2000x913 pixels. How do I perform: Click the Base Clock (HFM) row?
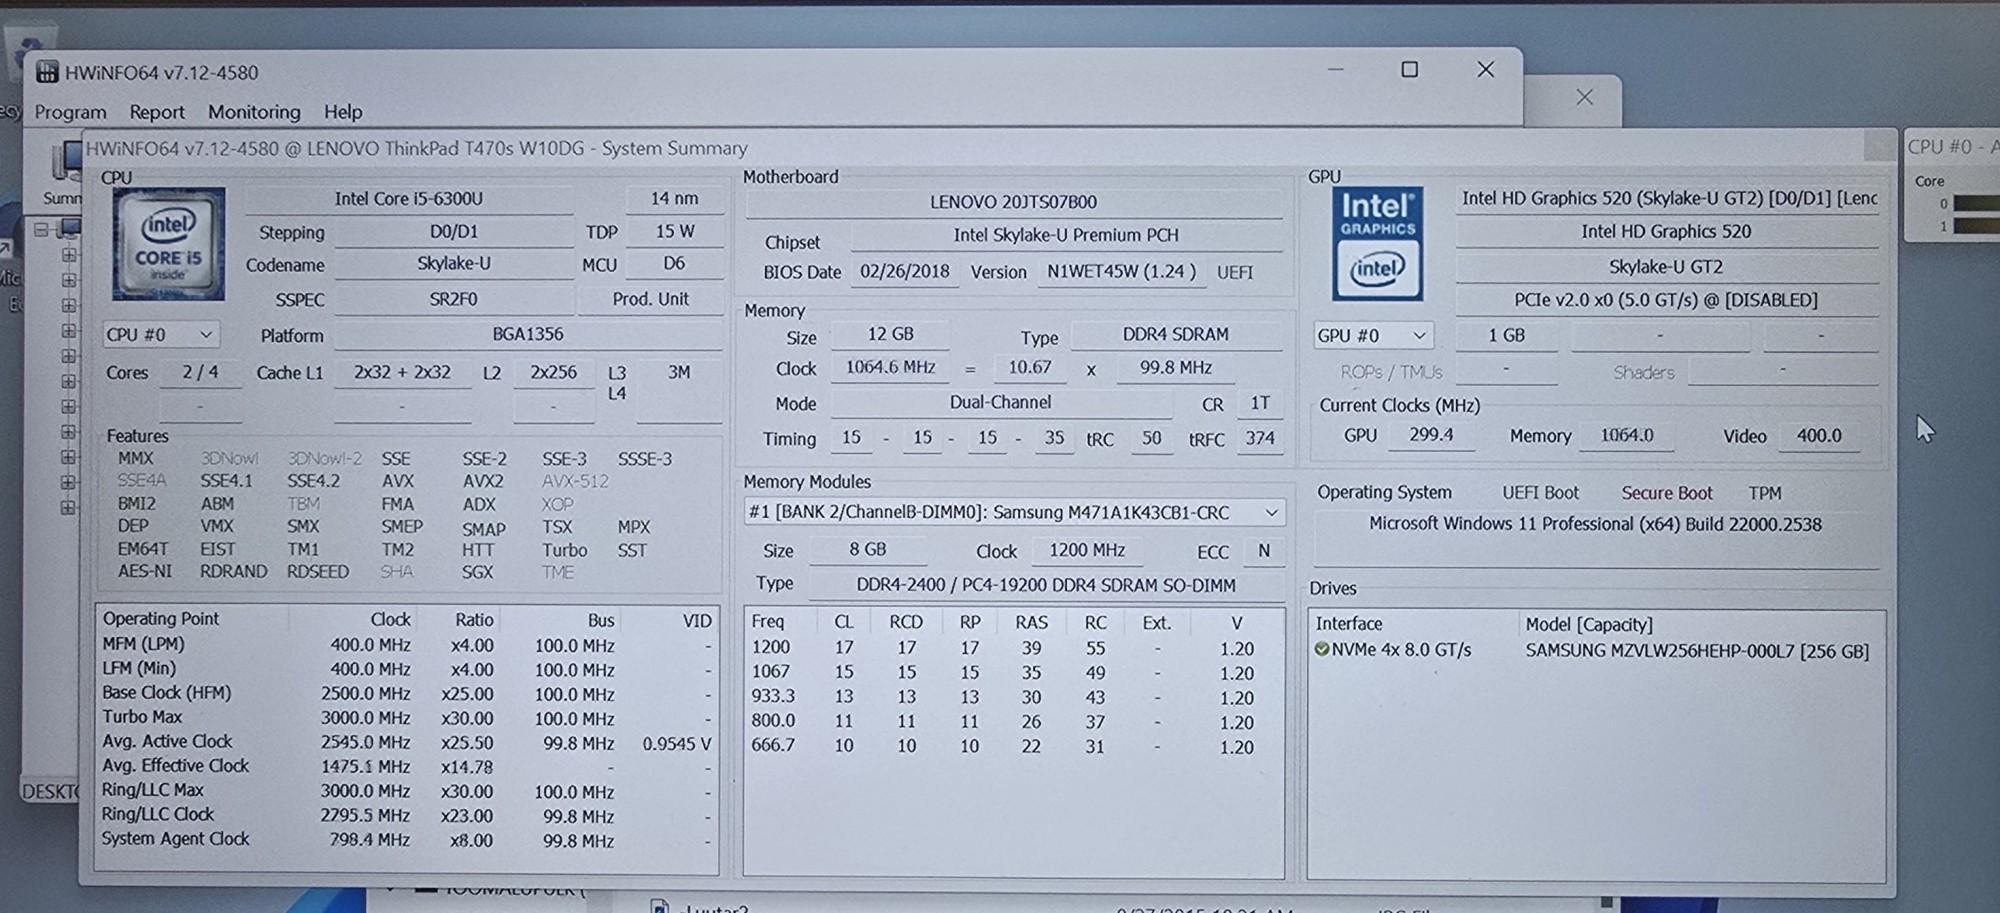click(x=408, y=693)
